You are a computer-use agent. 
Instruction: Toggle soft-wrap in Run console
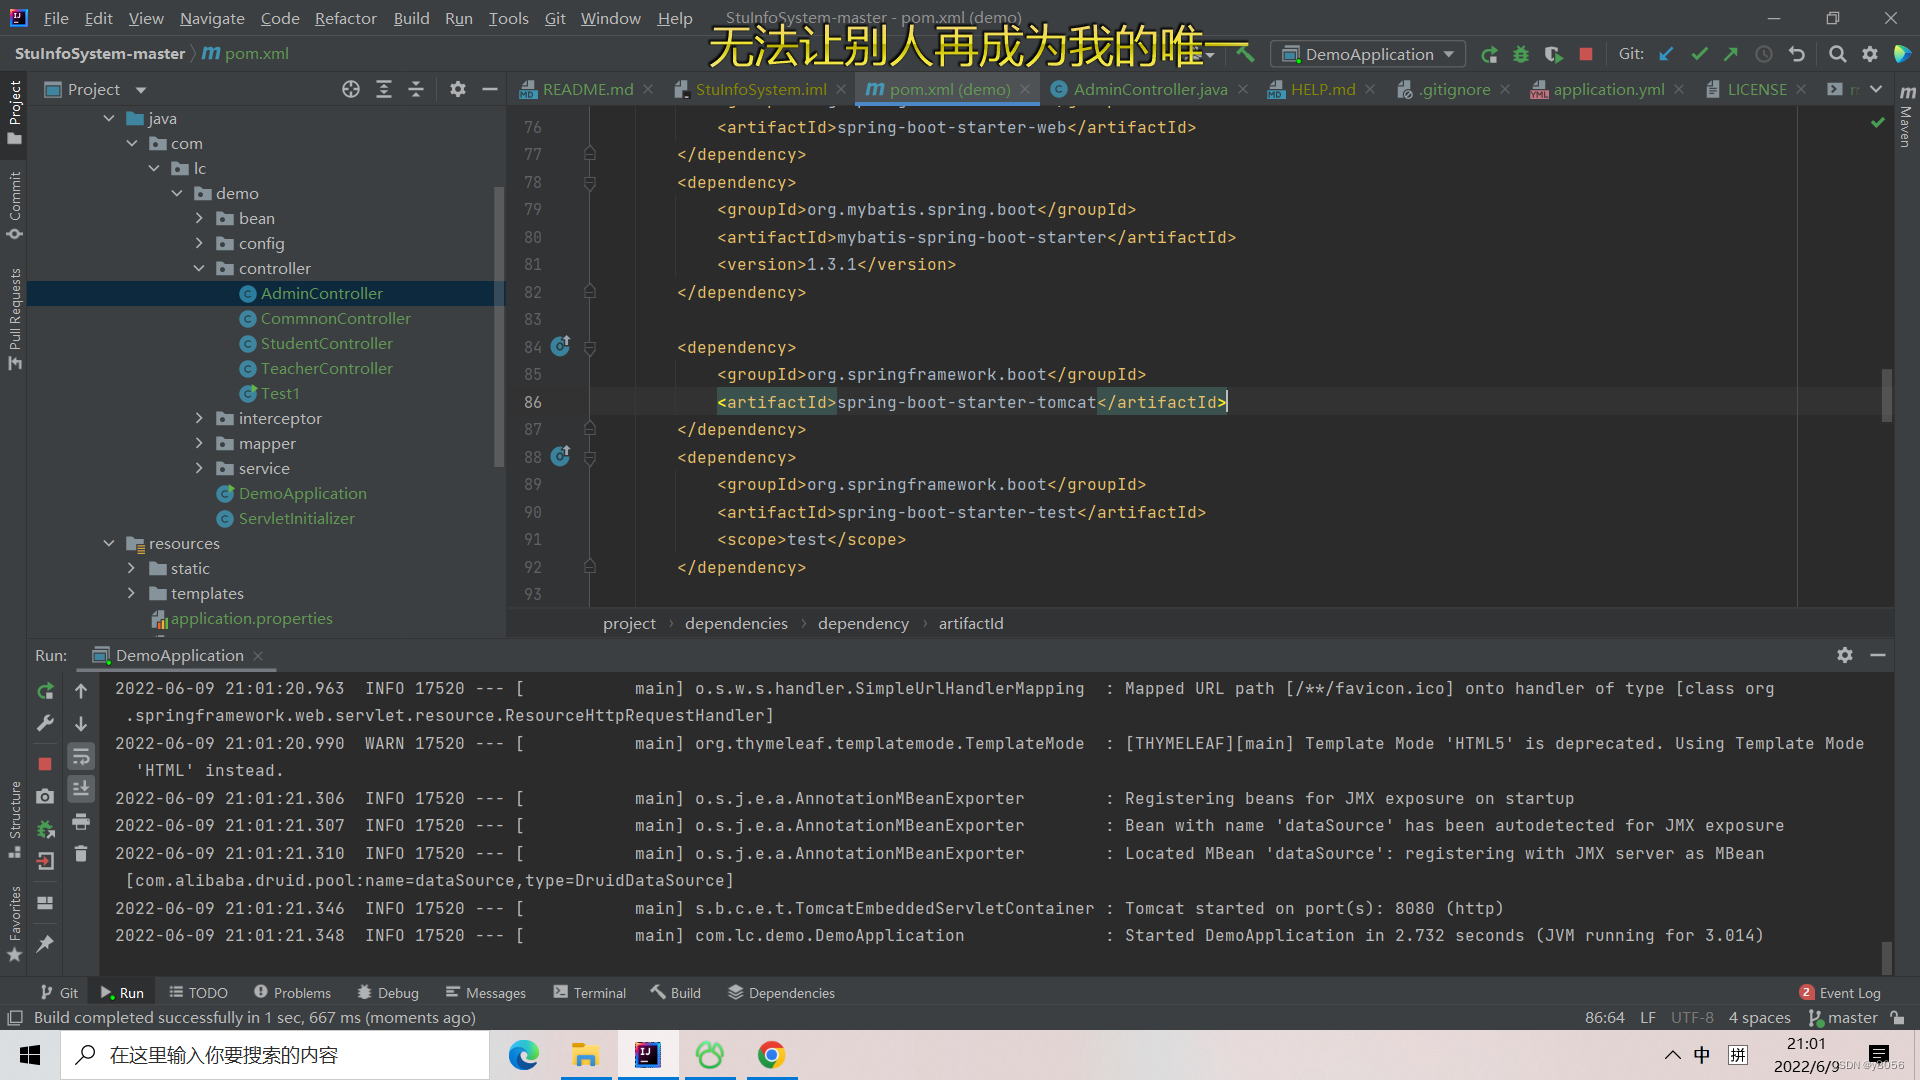(81, 756)
